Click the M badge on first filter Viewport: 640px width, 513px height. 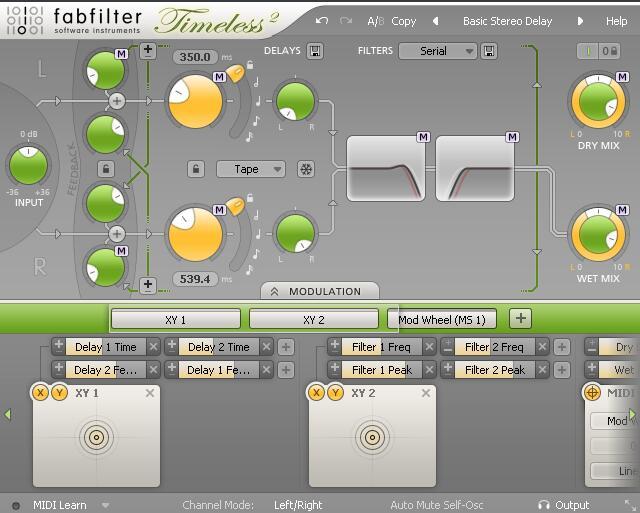(423, 137)
